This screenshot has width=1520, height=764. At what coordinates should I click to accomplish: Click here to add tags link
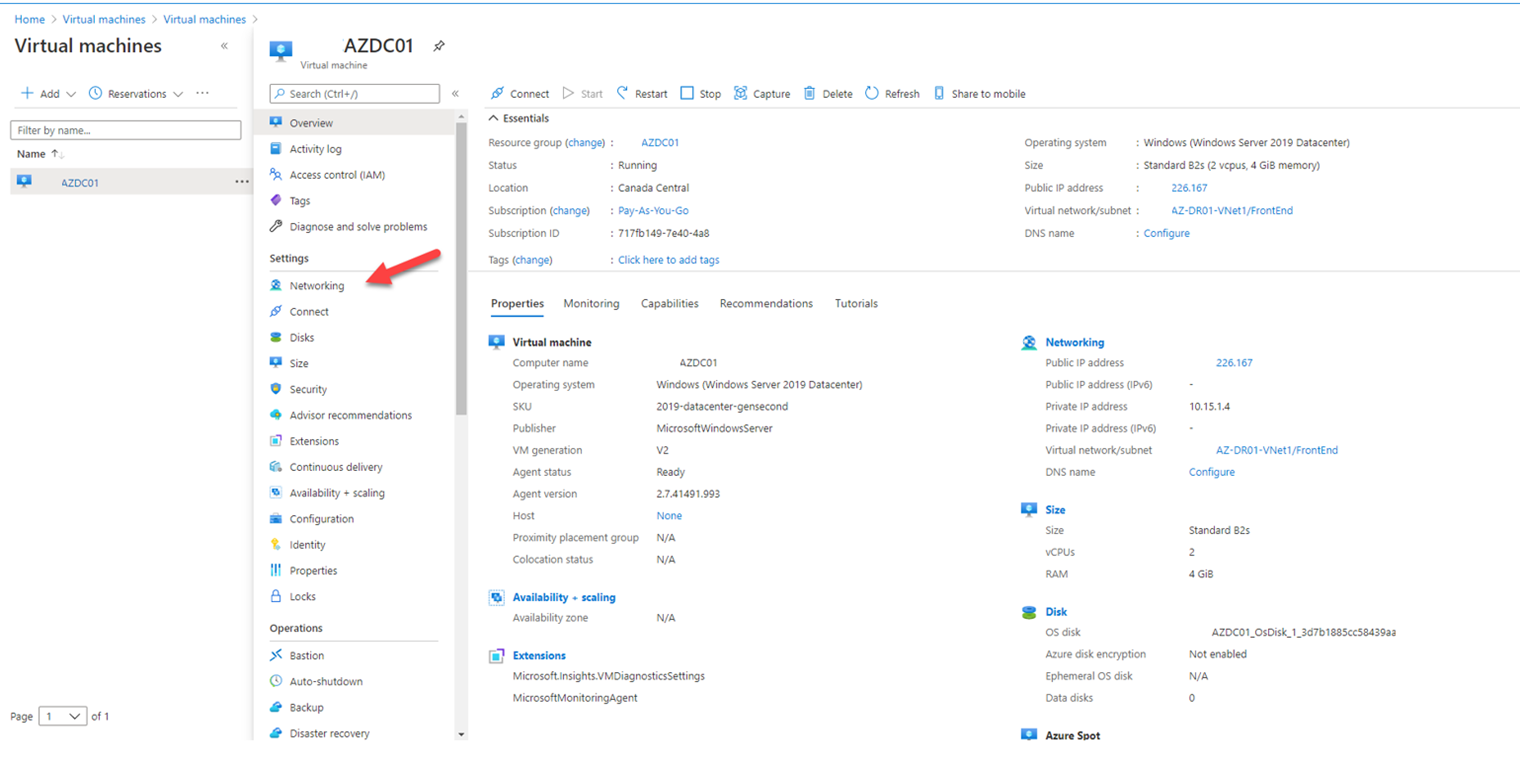(x=668, y=260)
